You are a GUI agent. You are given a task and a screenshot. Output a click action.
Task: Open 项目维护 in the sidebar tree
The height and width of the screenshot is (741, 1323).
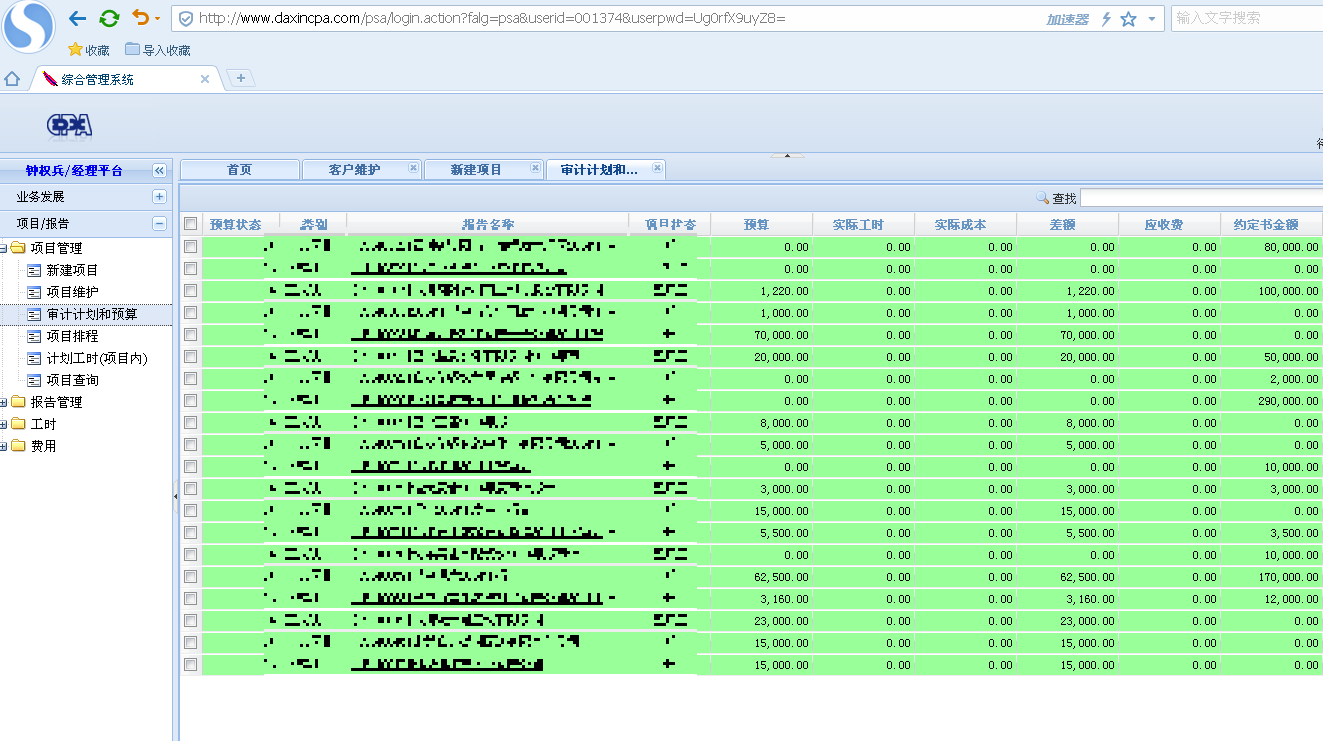[73, 292]
